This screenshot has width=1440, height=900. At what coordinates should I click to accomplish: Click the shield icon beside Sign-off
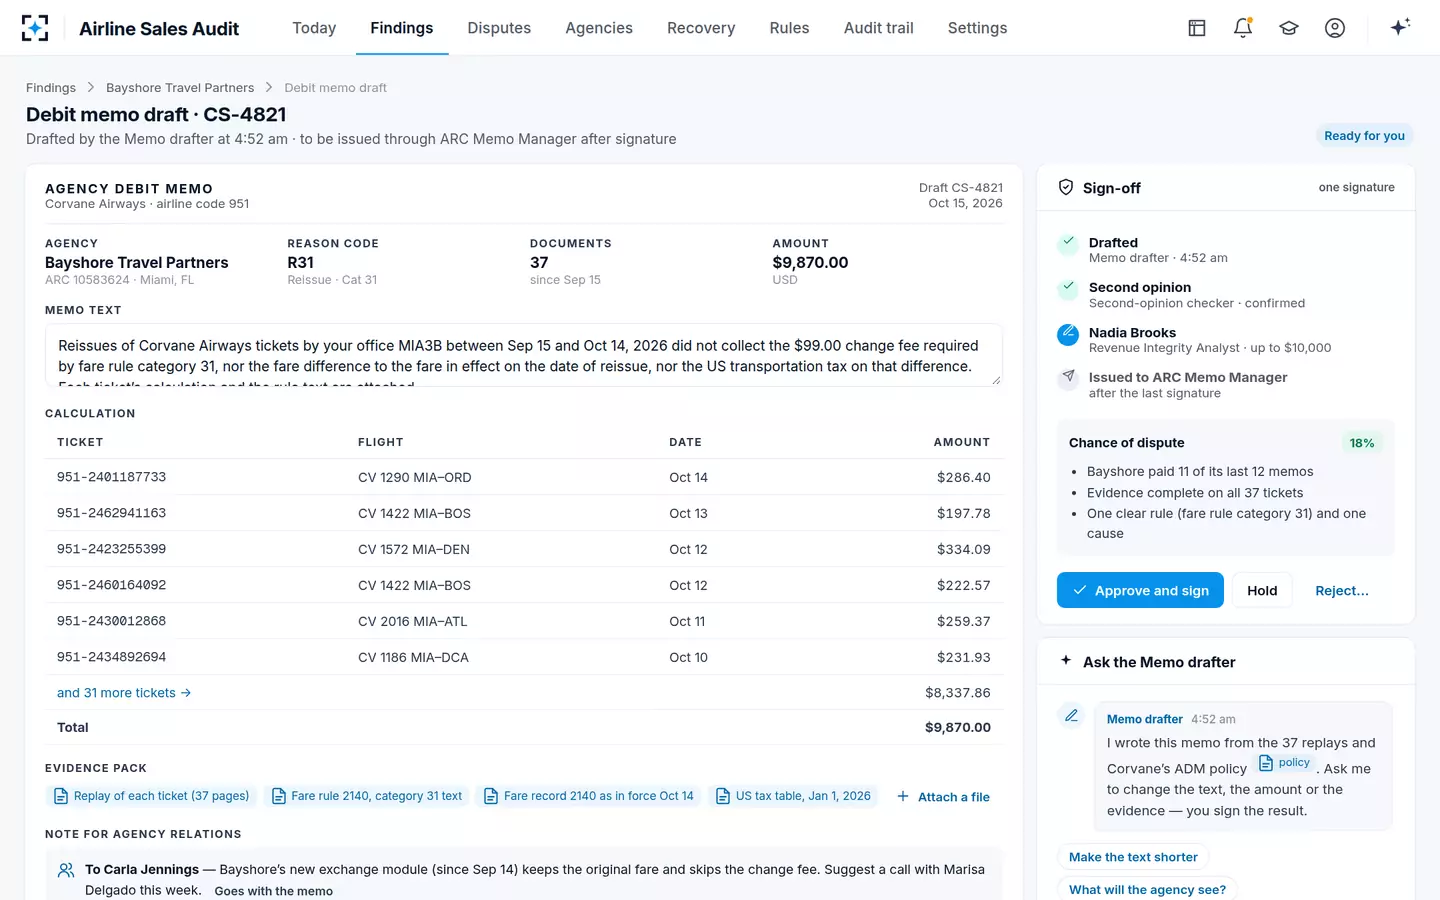pos(1066,187)
